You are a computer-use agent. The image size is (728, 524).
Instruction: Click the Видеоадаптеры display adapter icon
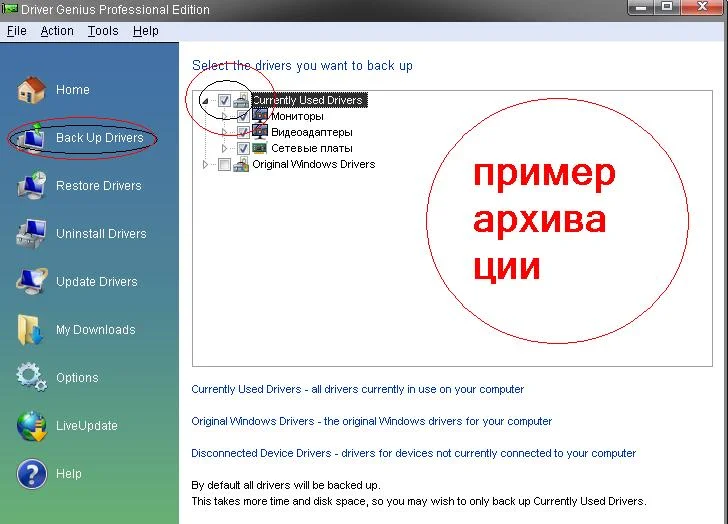[260, 132]
